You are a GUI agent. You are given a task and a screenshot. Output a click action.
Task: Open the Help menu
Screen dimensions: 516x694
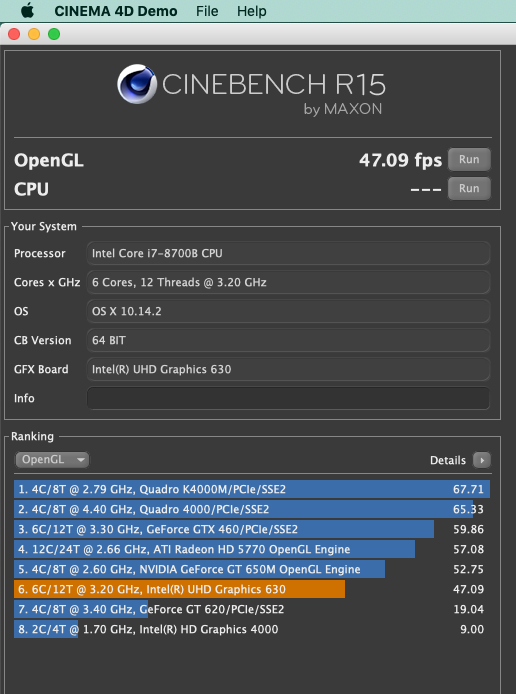click(x=251, y=11)
